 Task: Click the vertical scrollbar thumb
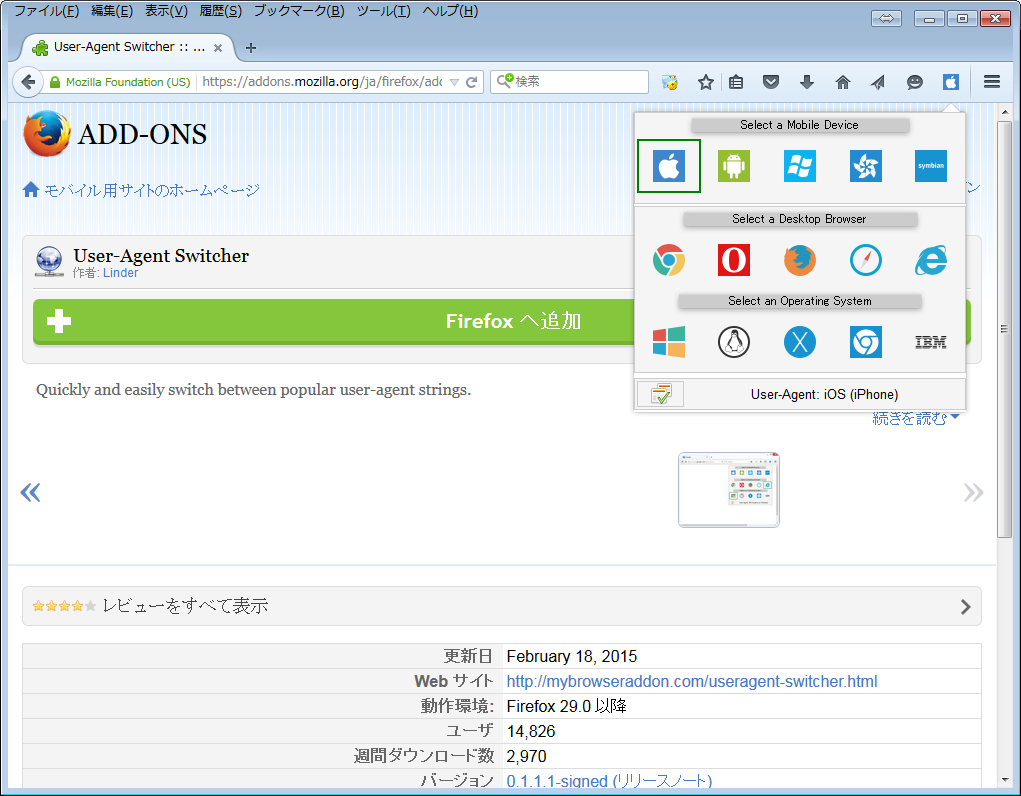click(x=1004, y=329)
